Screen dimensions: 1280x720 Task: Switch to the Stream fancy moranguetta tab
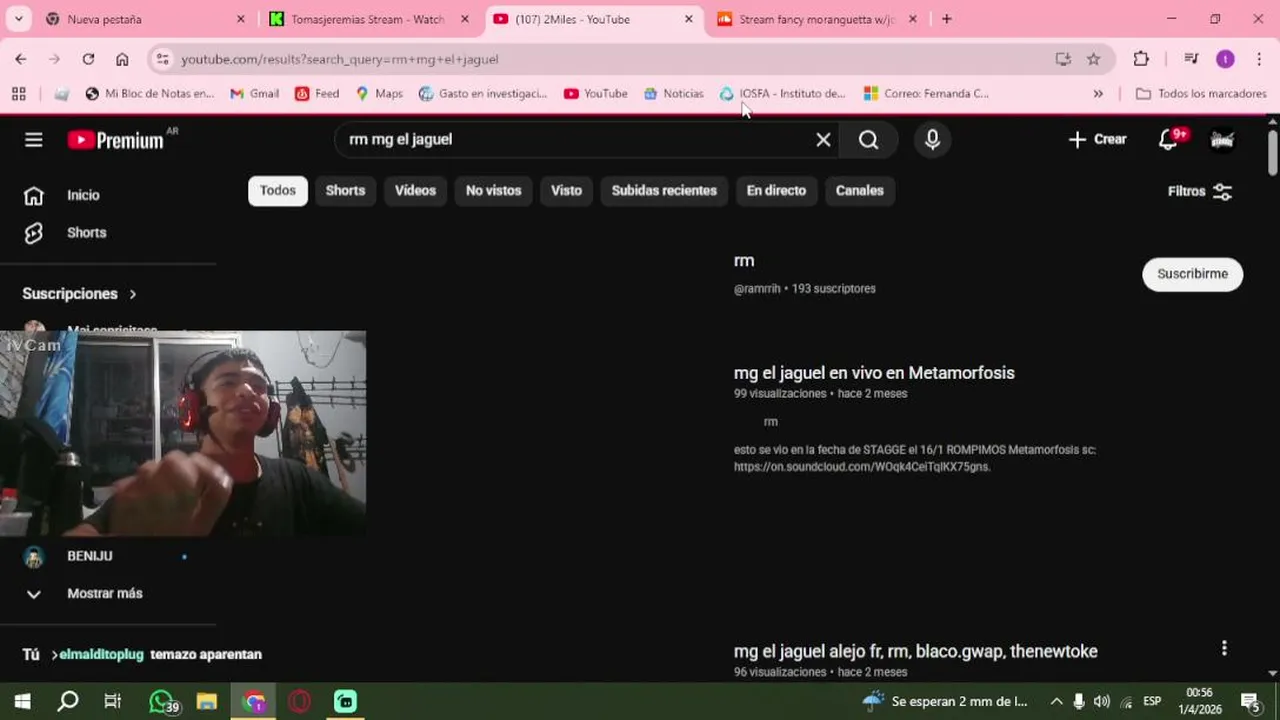click(x=815, y=19)
